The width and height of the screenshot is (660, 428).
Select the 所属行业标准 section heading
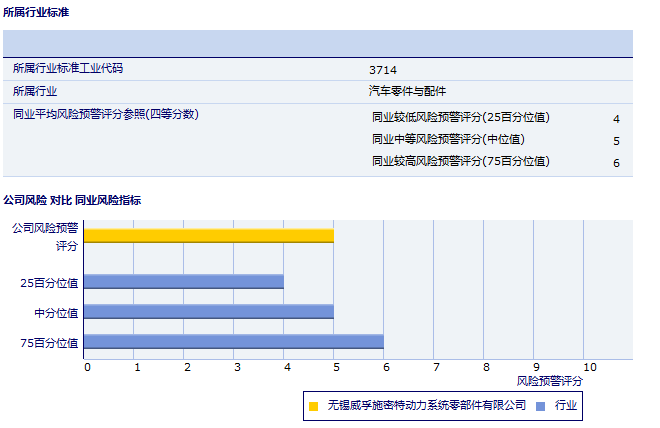click(37, 12)
